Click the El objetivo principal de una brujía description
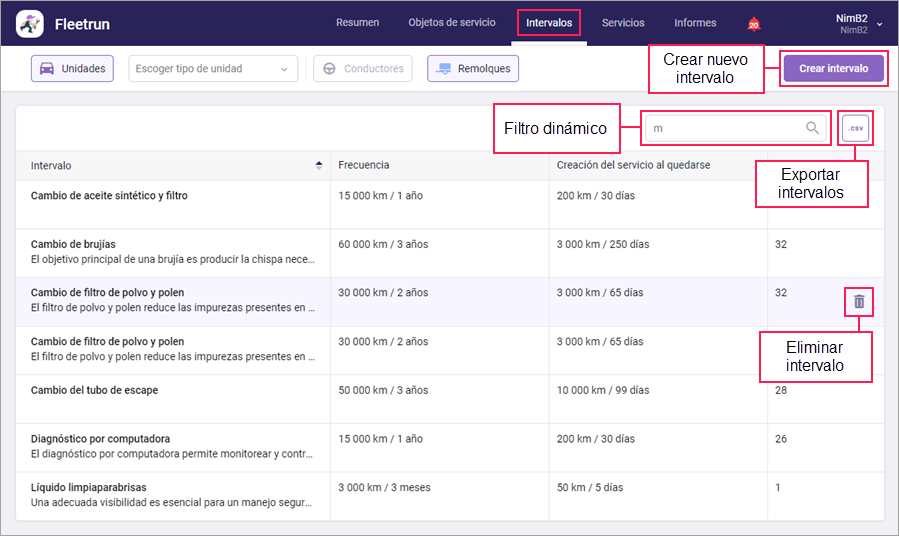The height and width of the screenshot is (536, 899). point(173,259)
